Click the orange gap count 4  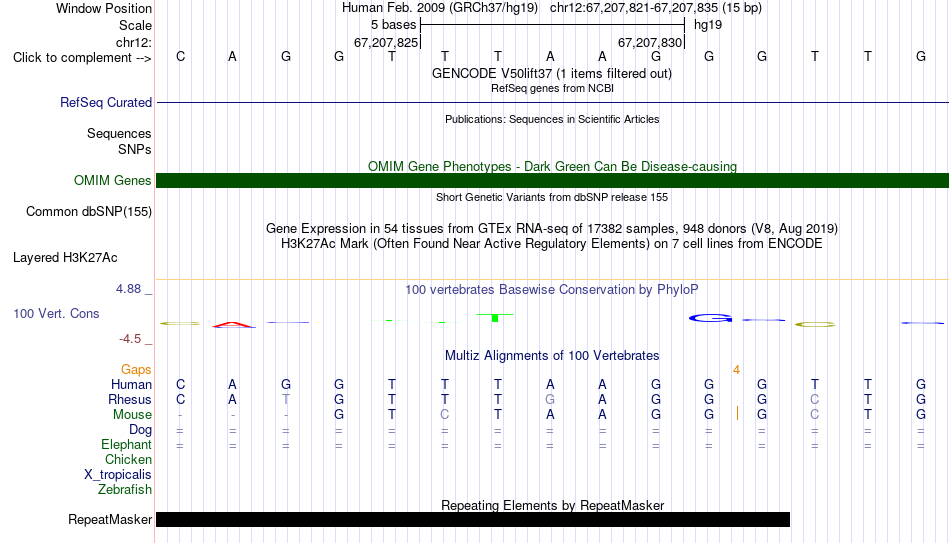[x=736, y=370]
